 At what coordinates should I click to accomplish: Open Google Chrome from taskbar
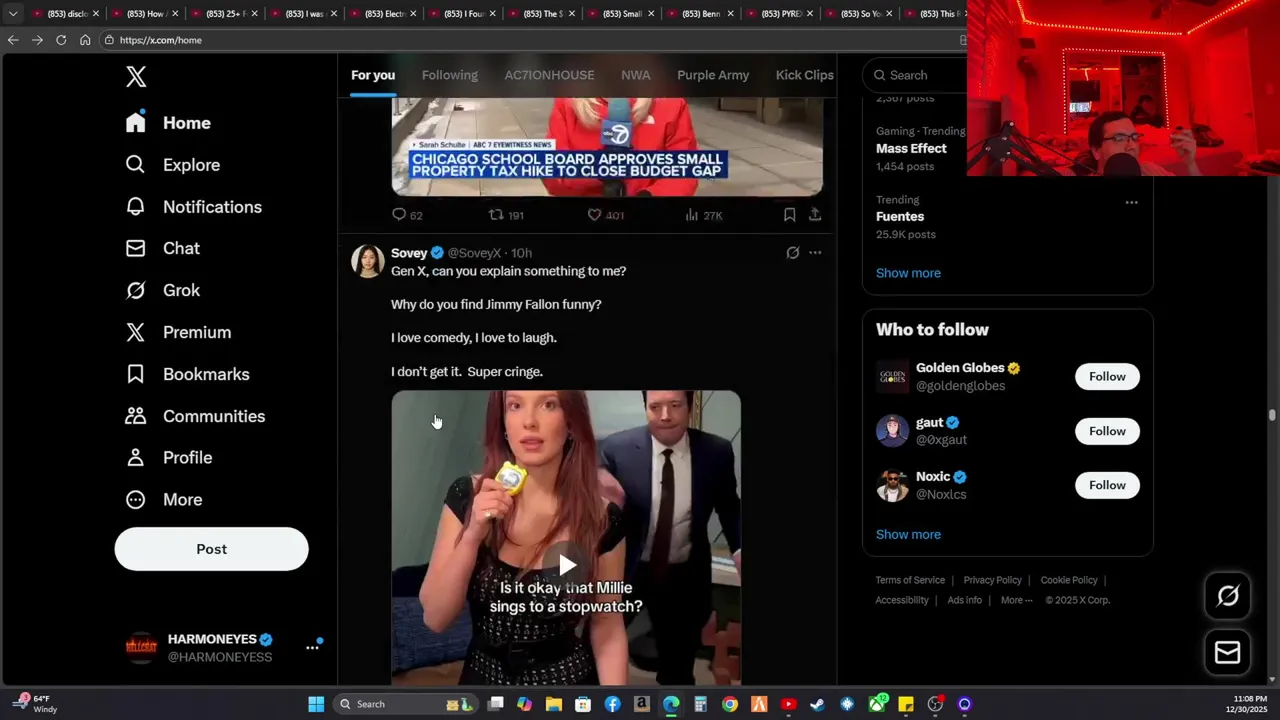click(730, 704)
